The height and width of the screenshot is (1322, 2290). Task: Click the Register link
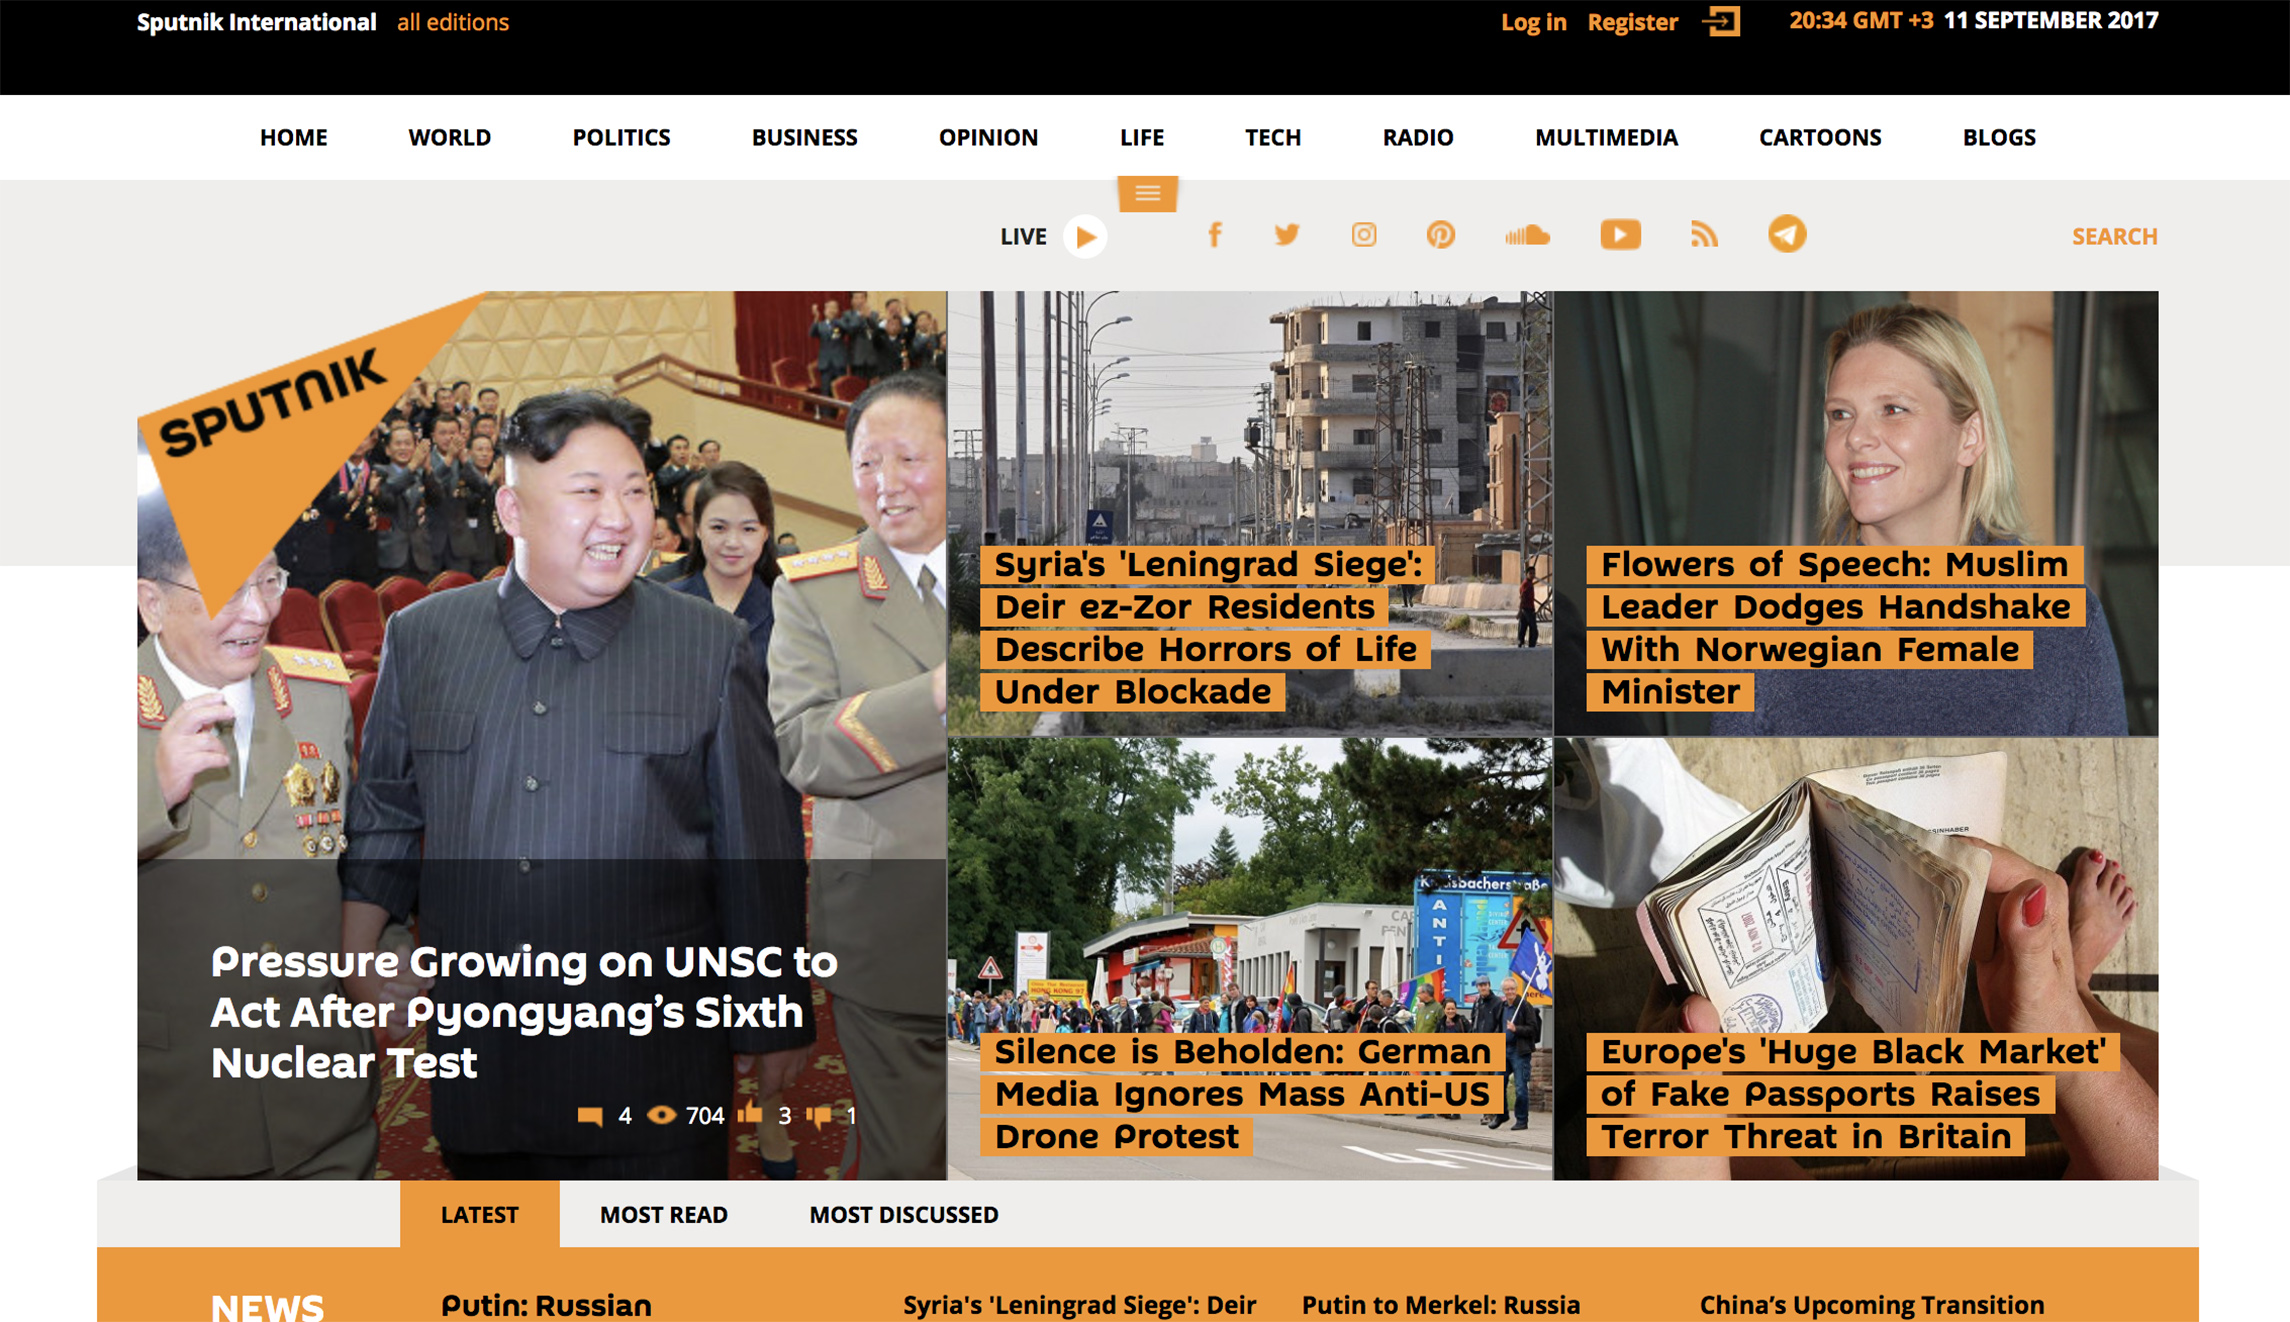[x=1632, y=22]
